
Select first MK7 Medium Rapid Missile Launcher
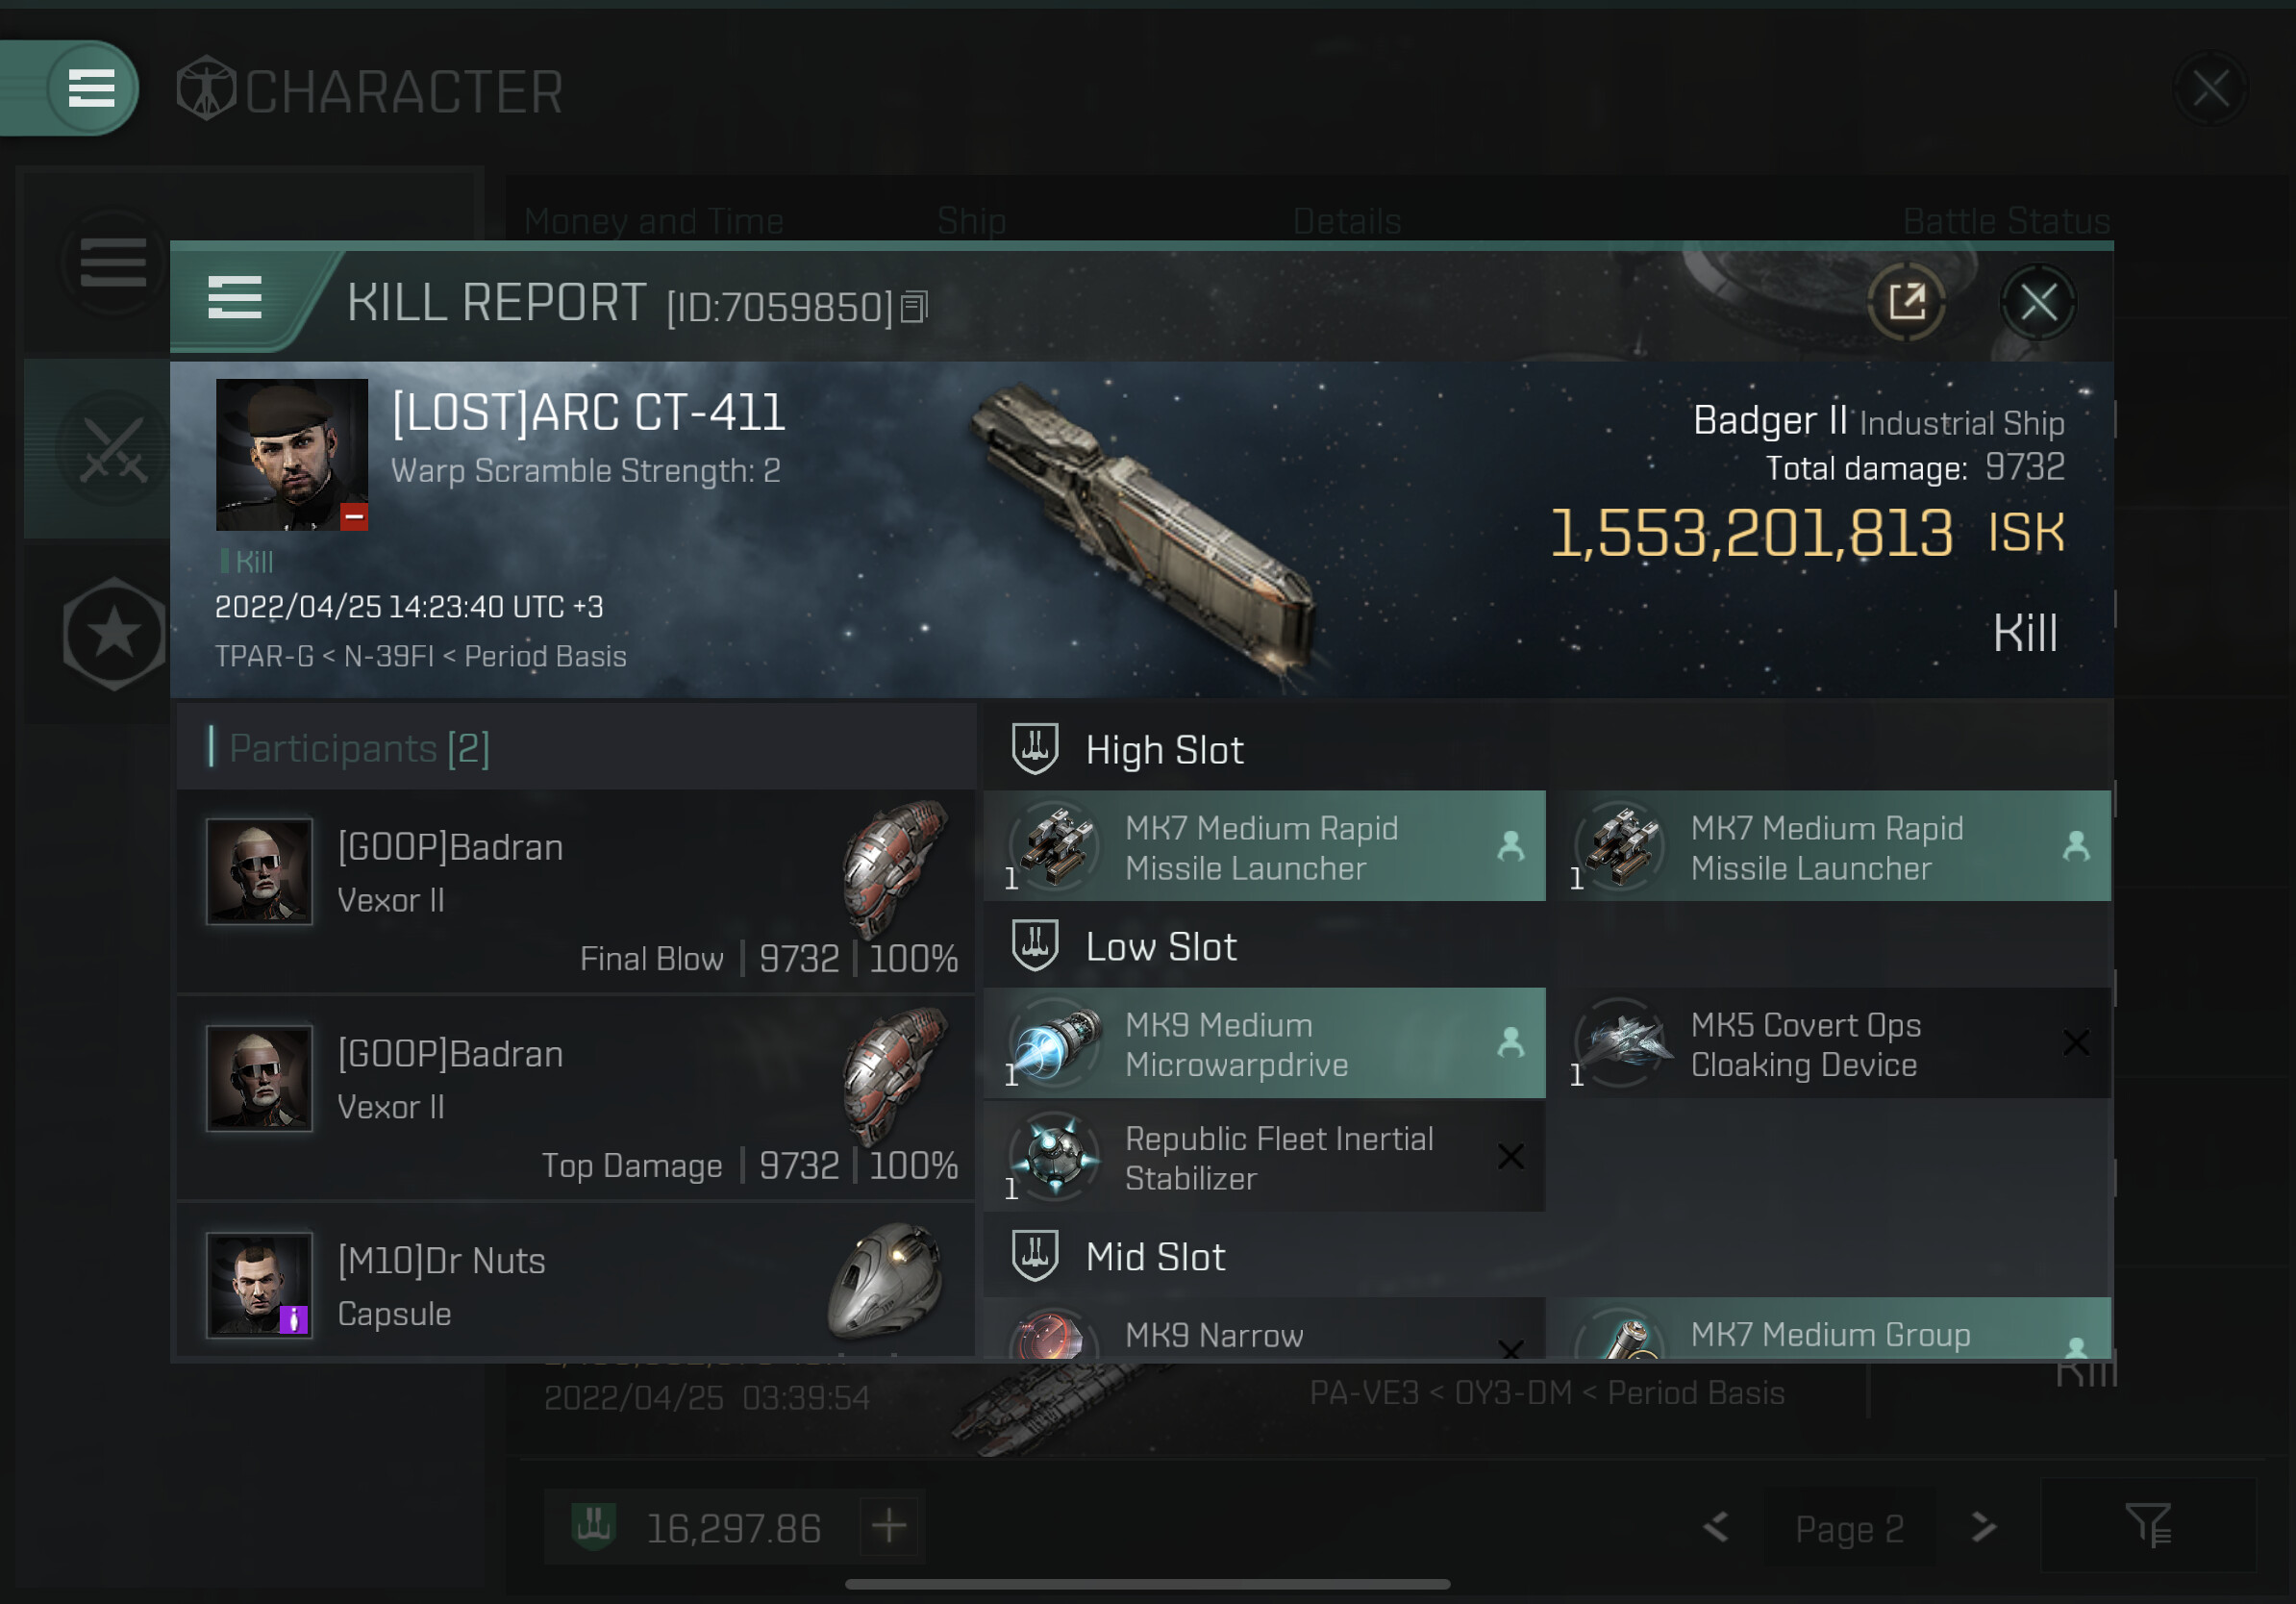(1265, 847)
